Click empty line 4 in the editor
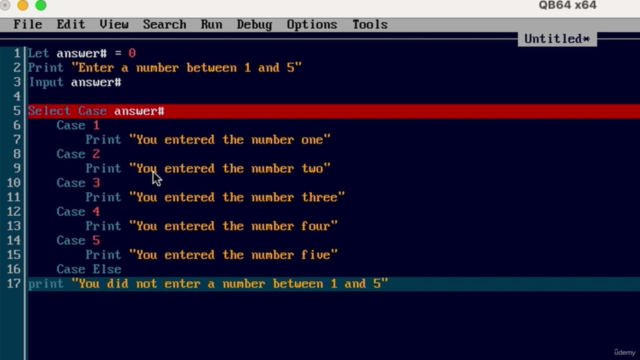 [333, 97]
